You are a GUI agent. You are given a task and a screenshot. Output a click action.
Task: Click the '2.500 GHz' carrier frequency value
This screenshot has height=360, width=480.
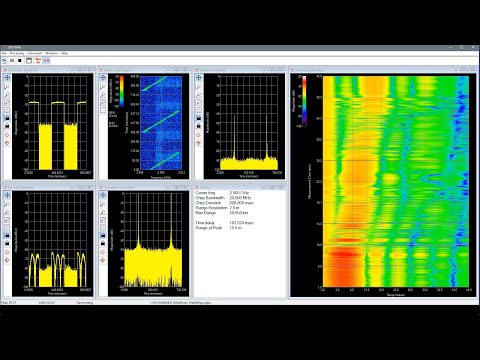(x=239, y=193)
